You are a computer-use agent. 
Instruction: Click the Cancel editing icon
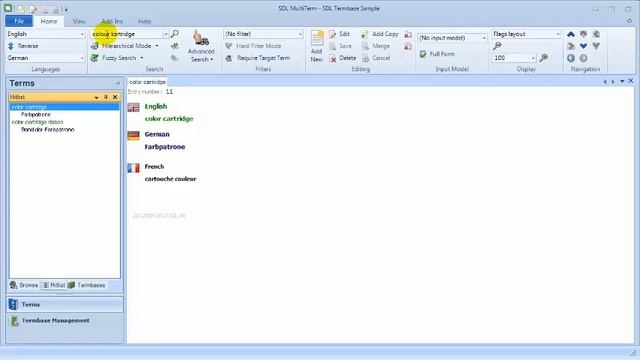tap(365, 58)
